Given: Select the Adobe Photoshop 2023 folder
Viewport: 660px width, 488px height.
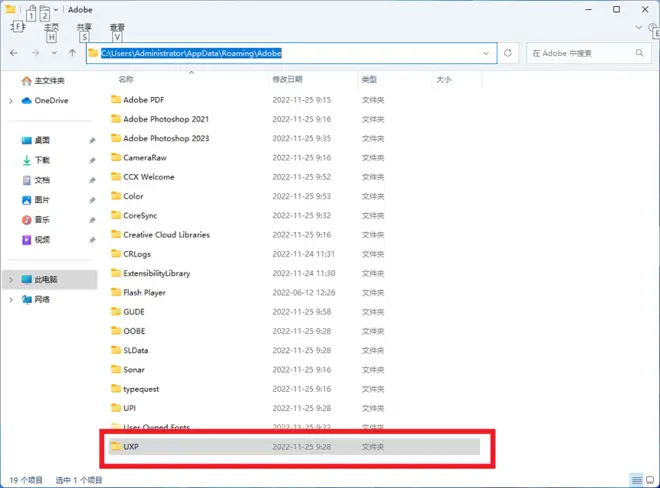Looking at the screenshot, I should pyautogui.click(x=160, y=139).
